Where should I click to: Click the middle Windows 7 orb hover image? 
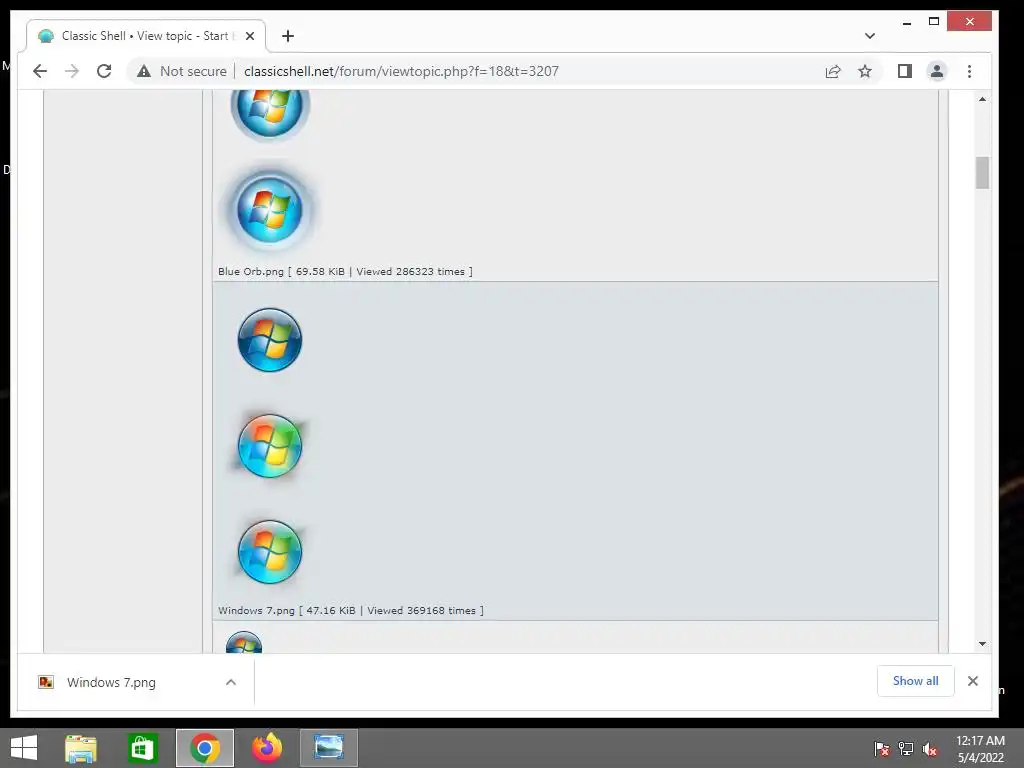[270, 446]
